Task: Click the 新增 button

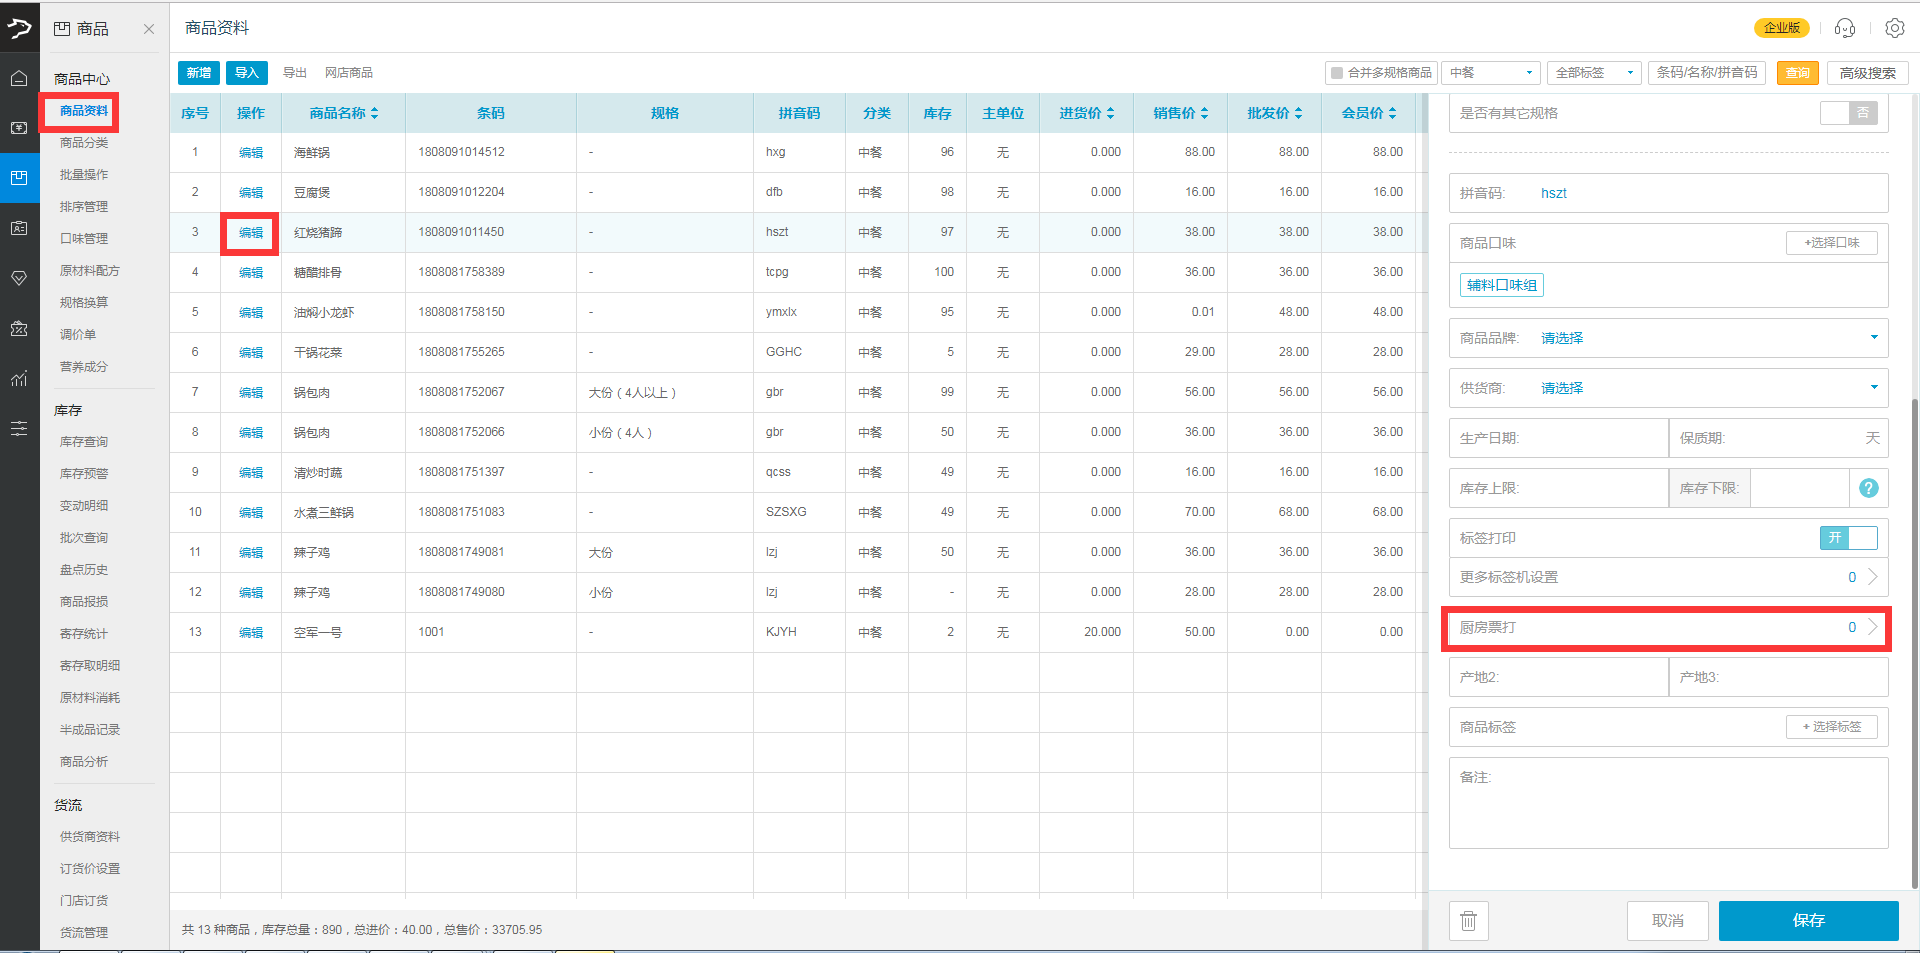Action: coord(199,73)
